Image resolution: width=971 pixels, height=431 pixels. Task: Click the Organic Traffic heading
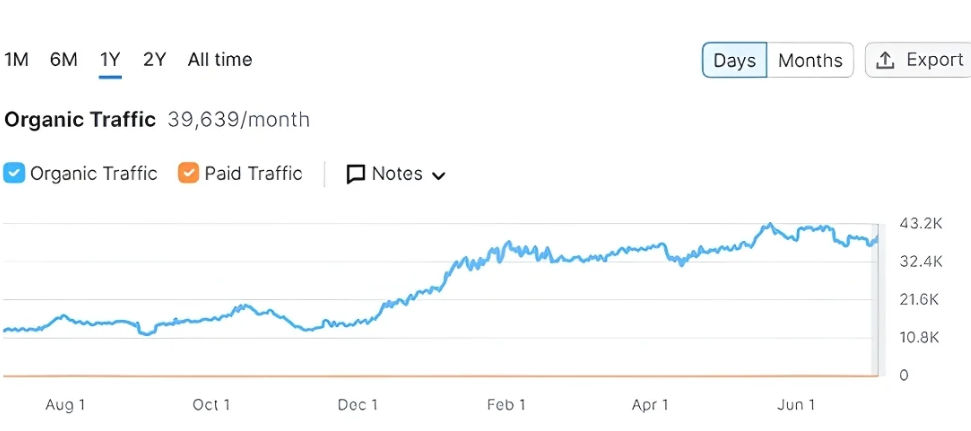pyautogui.click(x=80, y=120)
